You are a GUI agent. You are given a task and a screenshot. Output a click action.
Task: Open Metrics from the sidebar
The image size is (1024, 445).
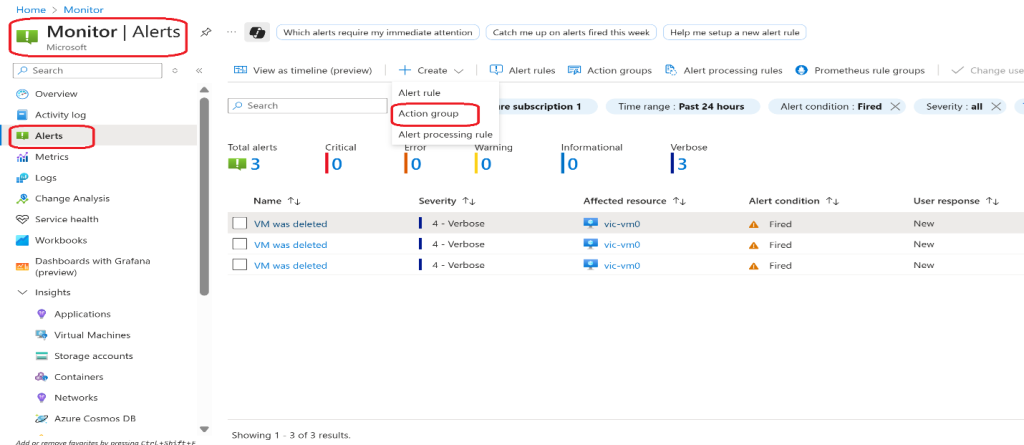(51, 157)
